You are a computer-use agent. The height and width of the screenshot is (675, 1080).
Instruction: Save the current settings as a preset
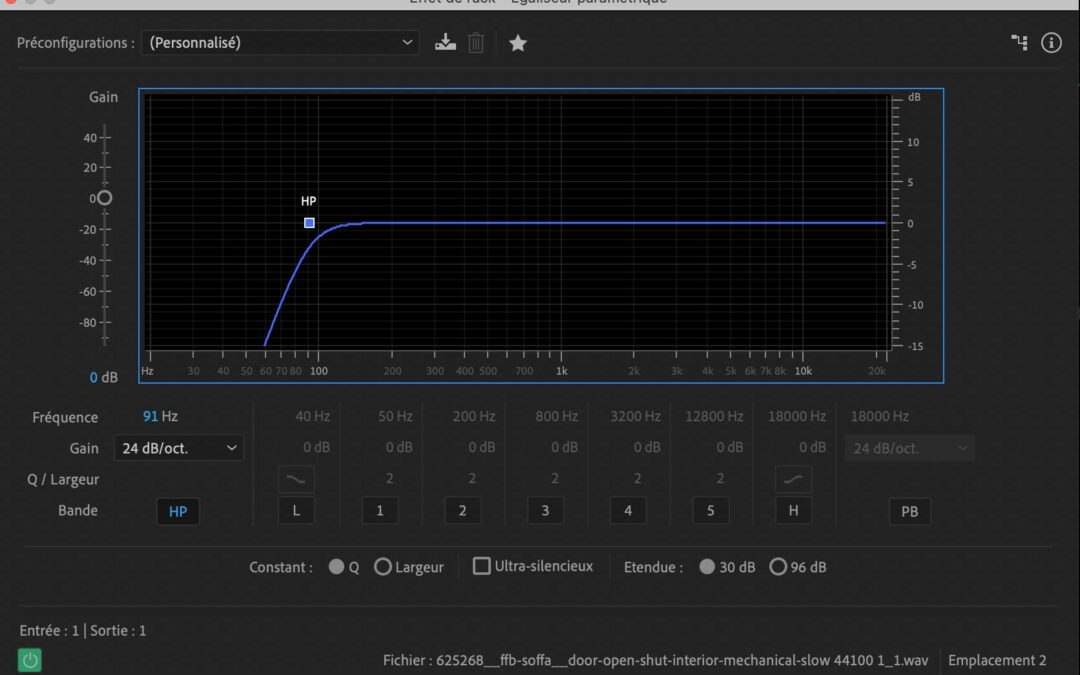click(x=445, y=43)
